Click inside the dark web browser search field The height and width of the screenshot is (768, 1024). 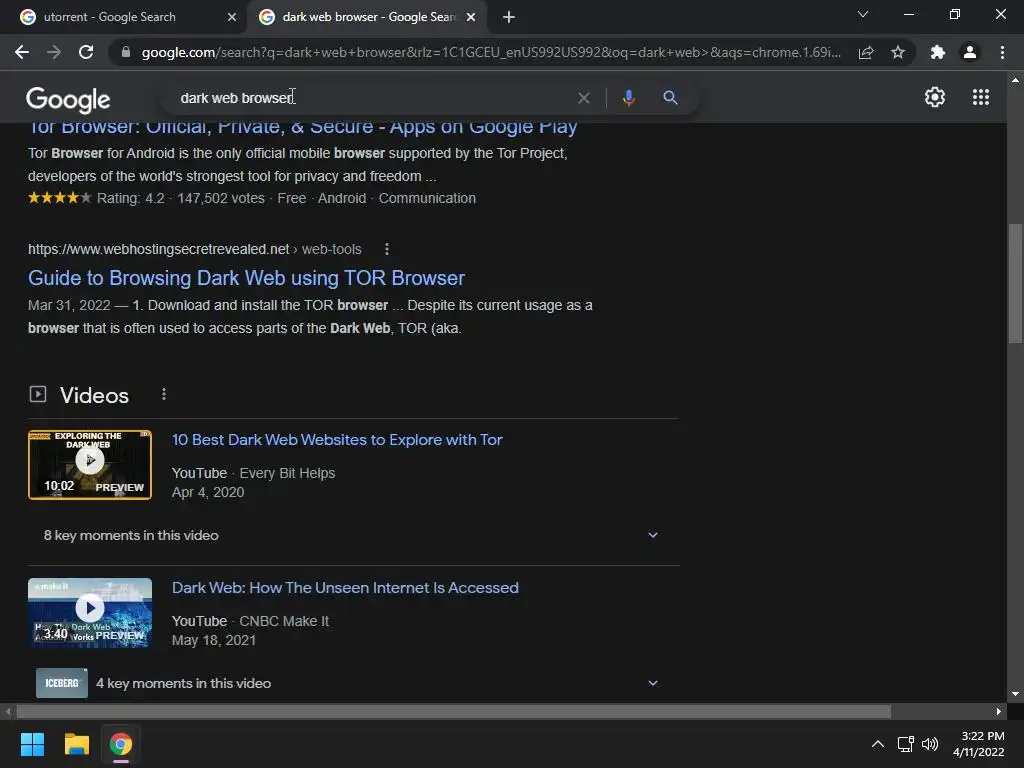coord(372,98)
